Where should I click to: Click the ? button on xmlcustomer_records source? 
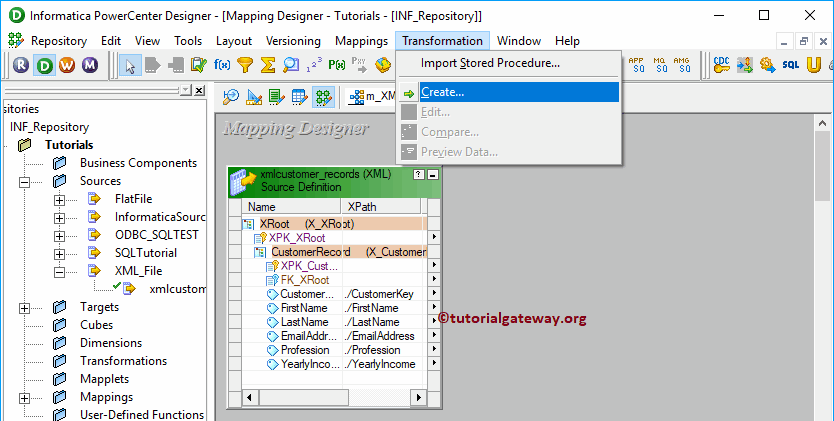[x=419, y=174]
